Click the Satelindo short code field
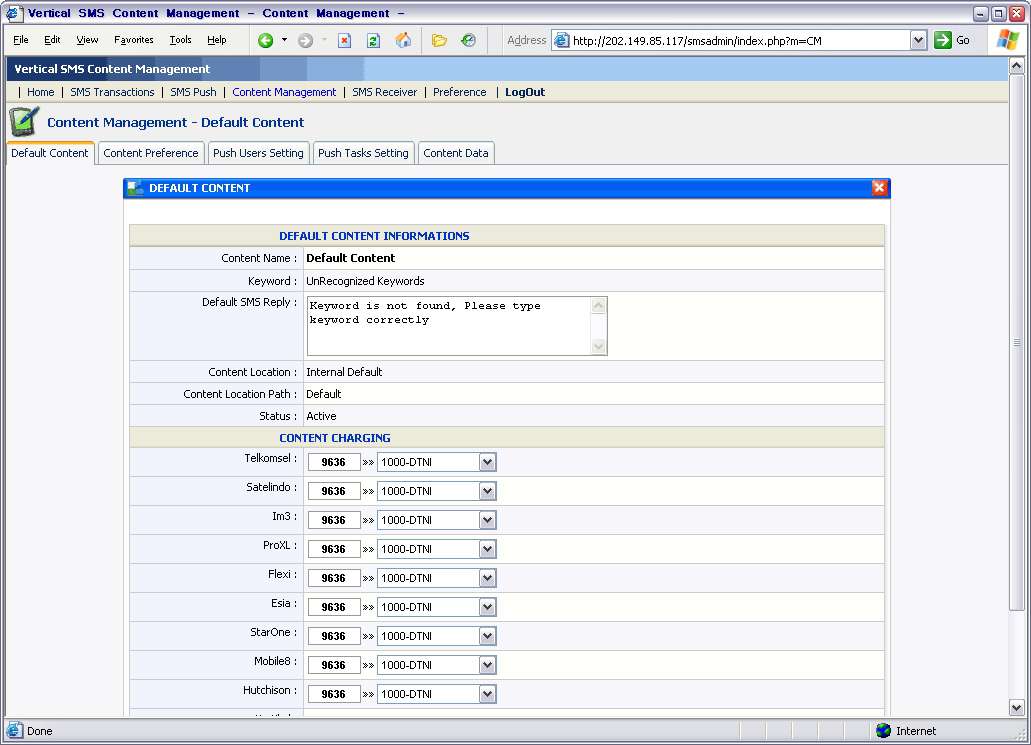Image resolution: width=1031 pixels, height=745 pixels. click(x=333, y=491)
